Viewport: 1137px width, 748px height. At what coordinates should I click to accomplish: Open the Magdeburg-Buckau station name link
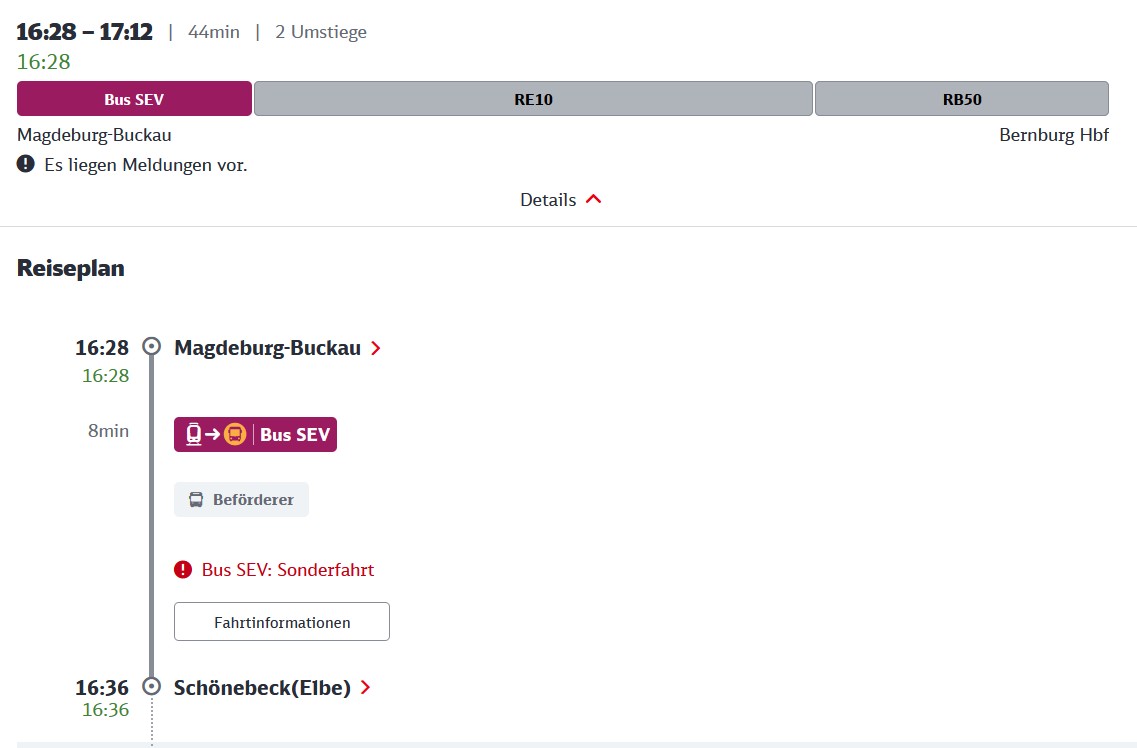pyautogui.click(x=266, y=348)
